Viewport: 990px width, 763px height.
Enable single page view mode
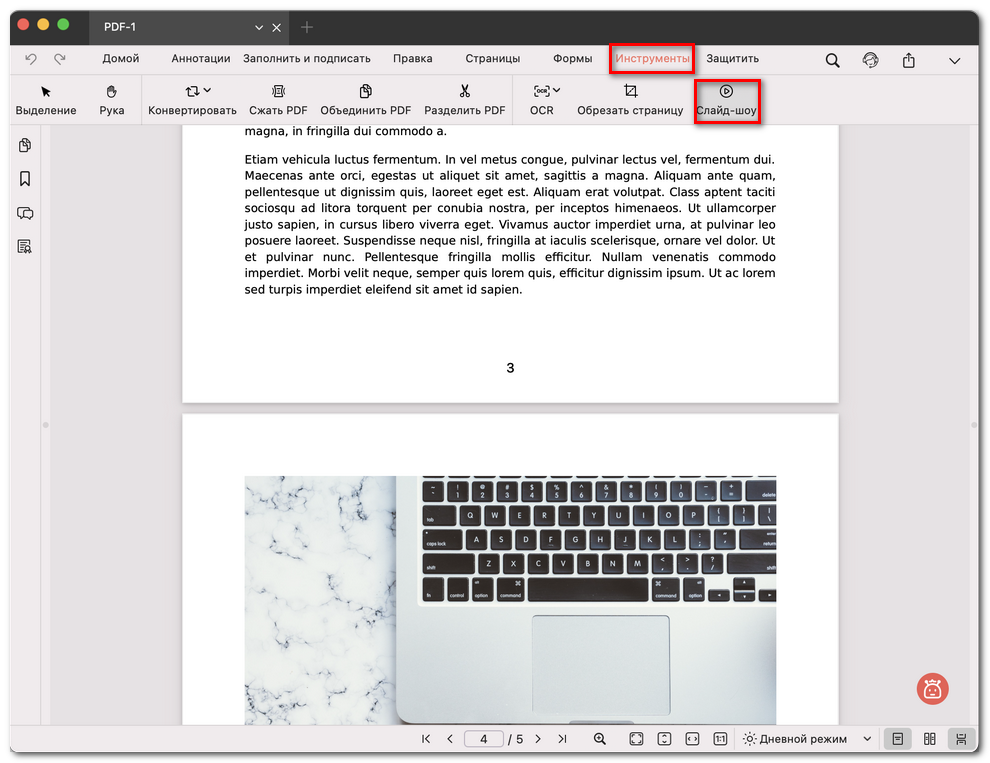897,738
